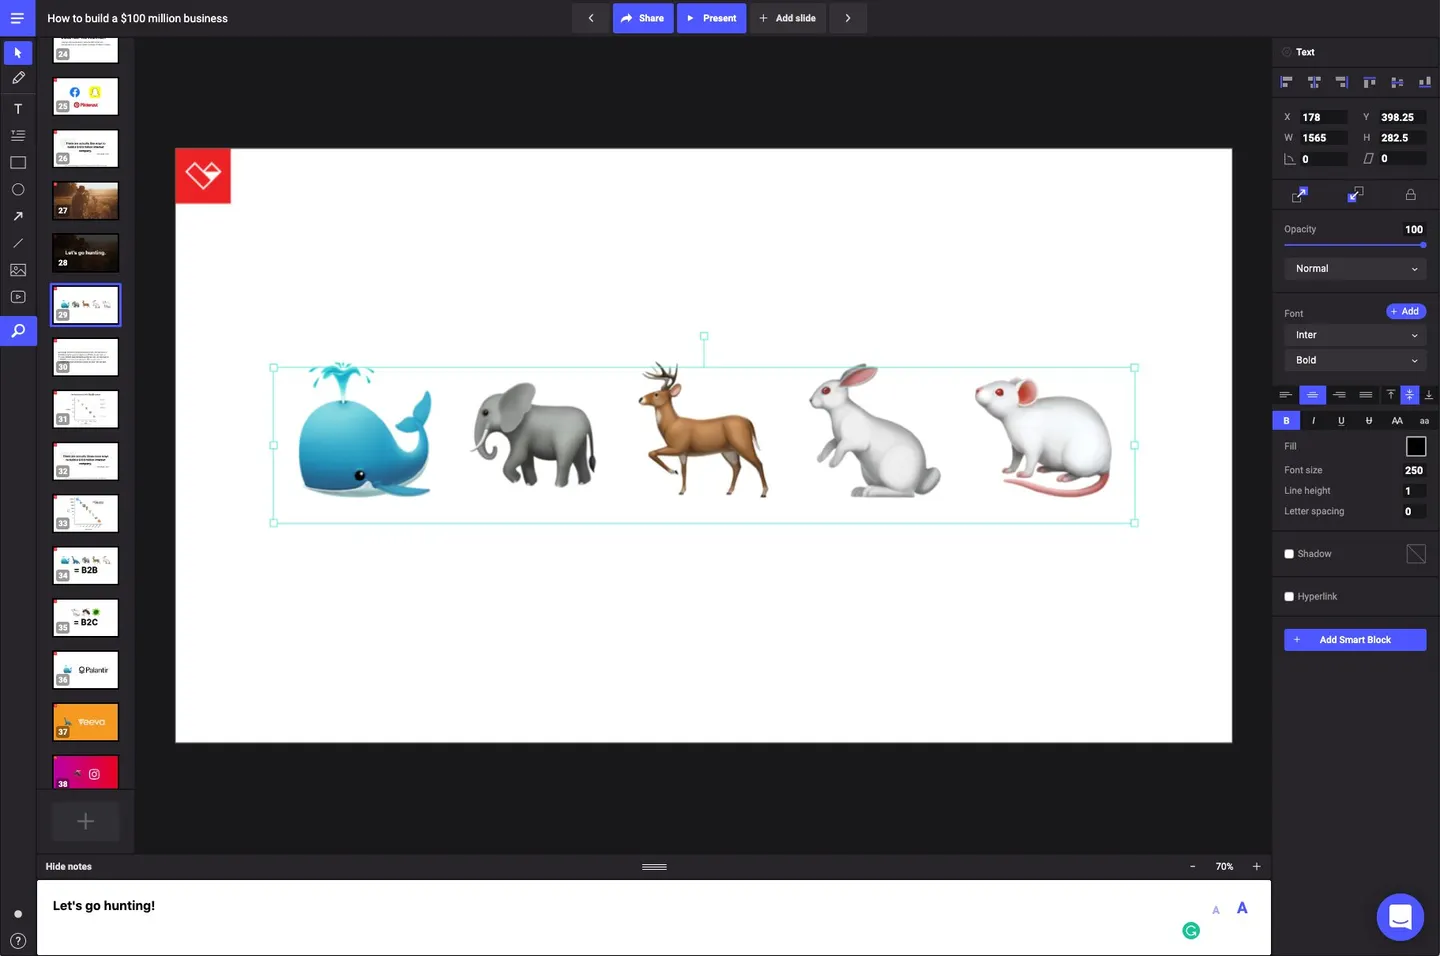
Task: Click Hide notes
Action: (68, 867)
